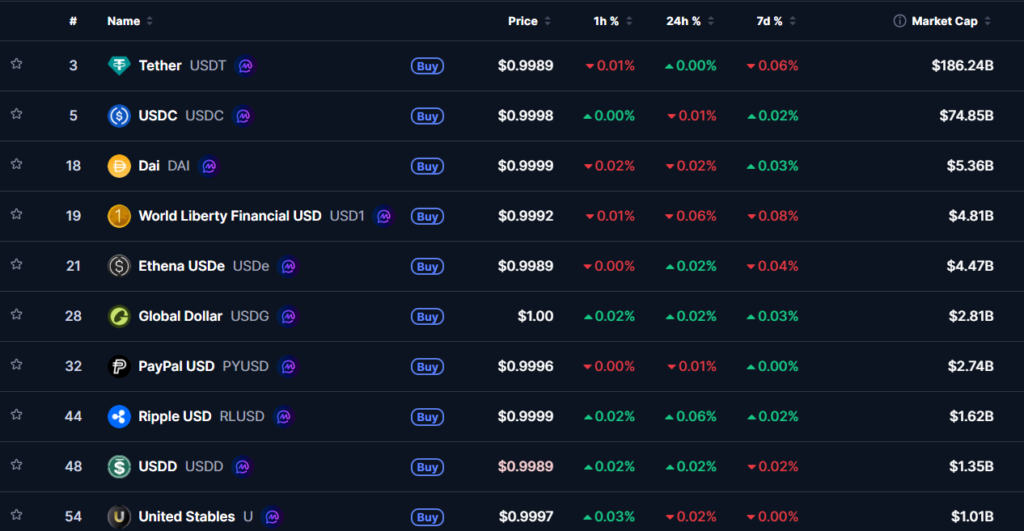Star Tether to add to watchlist
1024x531 pixels.
click(16, 64)
